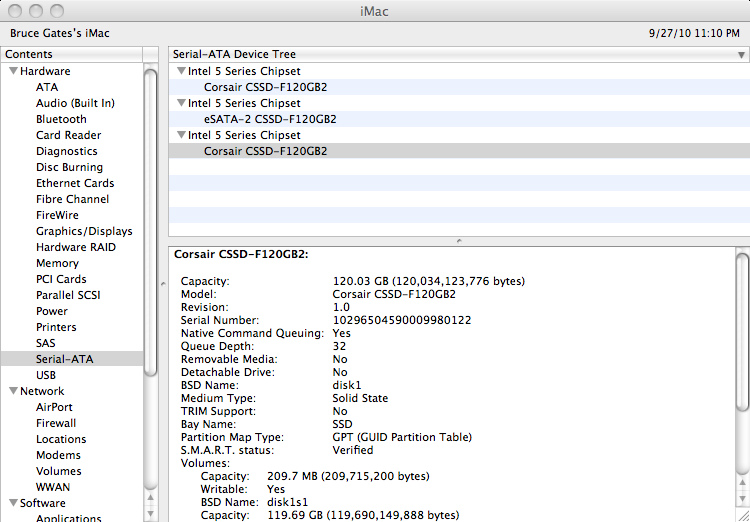Click the Bruce Gates's iMac label
The height and width of the screenshot is (522, 750).
(60, 33)
